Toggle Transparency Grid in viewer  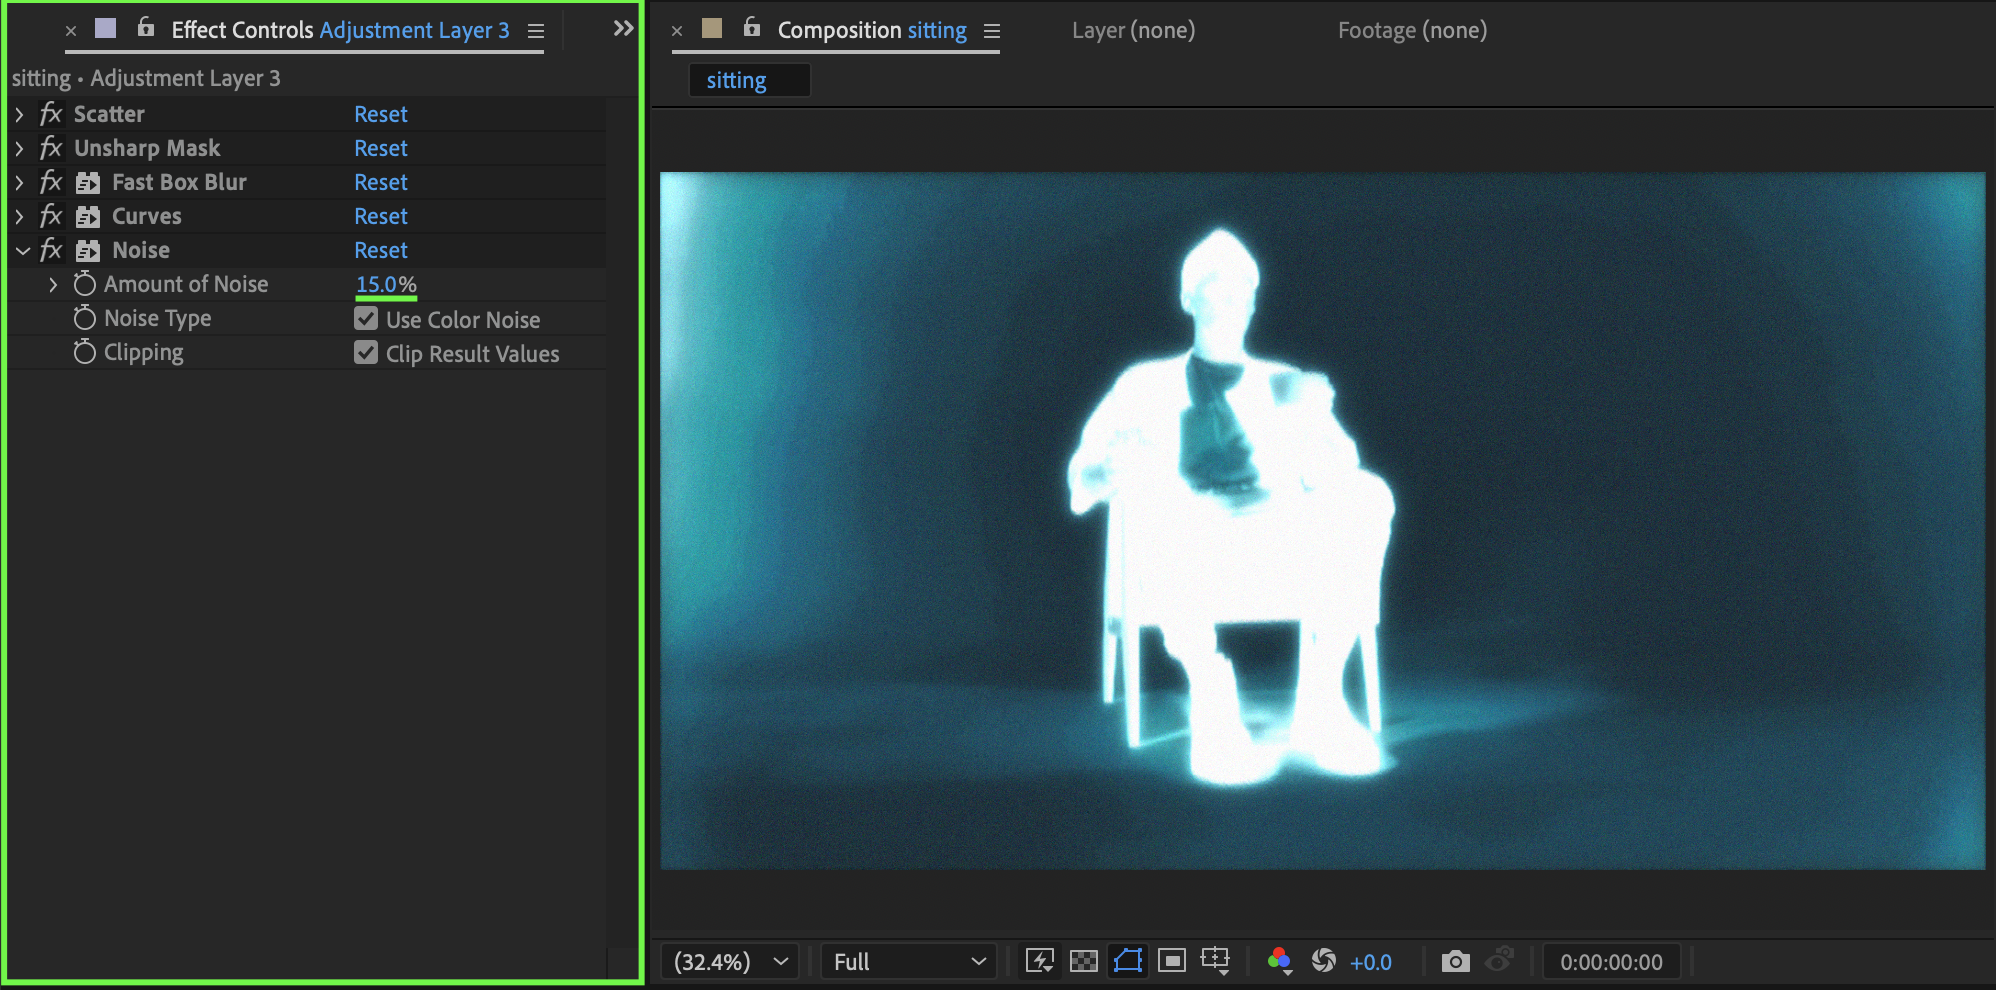[1084, 961]
